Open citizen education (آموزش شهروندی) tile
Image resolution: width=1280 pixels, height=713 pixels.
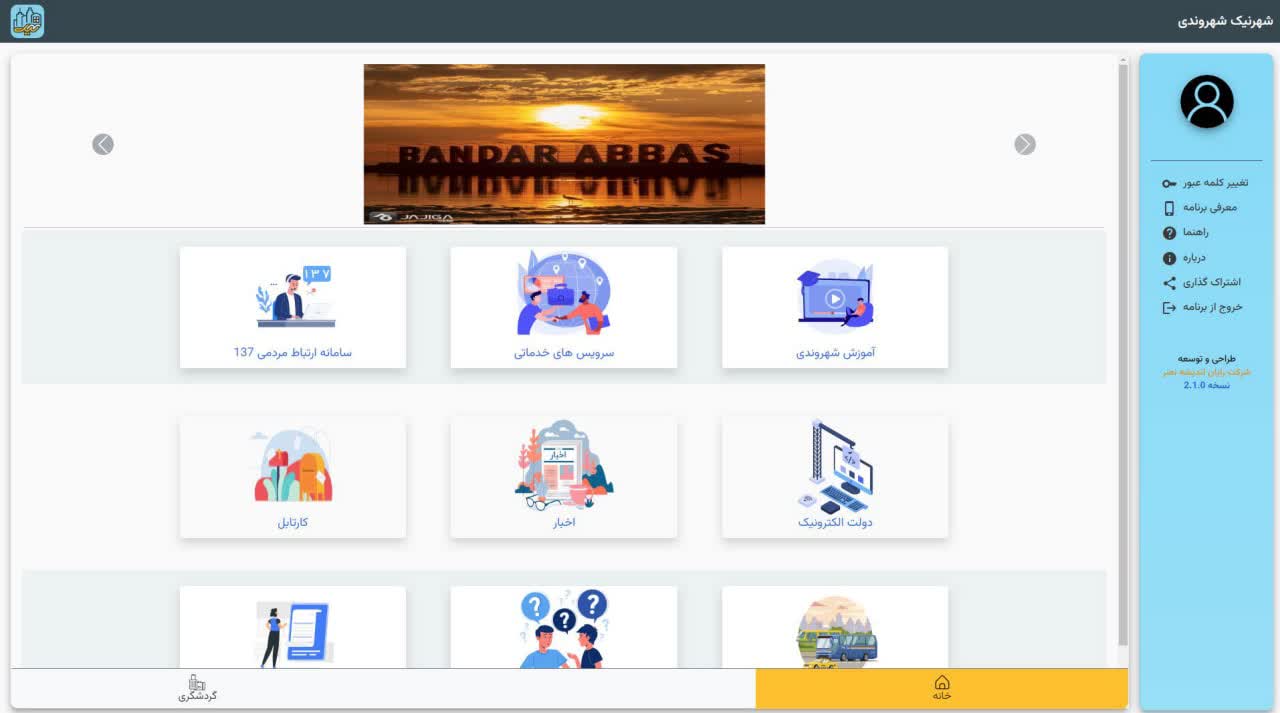pos(835,307)
